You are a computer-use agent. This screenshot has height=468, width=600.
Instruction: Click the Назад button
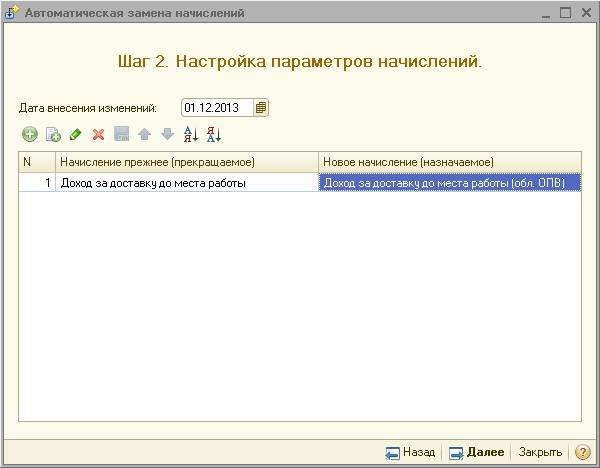coord(411,452)
